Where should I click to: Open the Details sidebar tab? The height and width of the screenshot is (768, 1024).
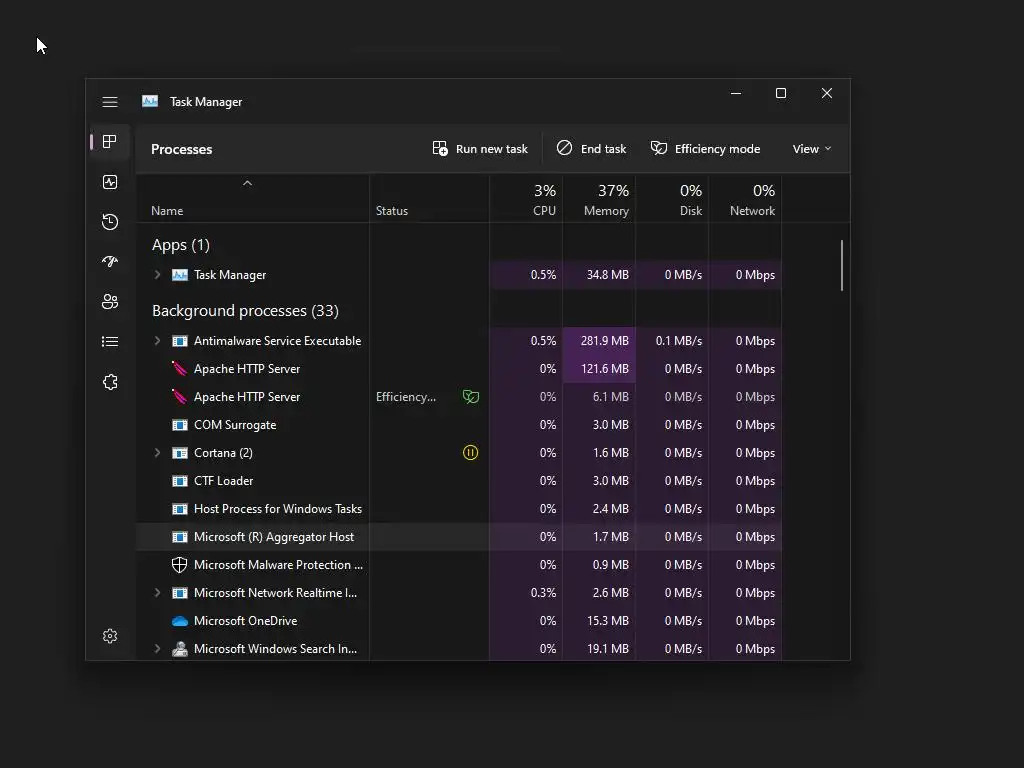tap(110, 342)
